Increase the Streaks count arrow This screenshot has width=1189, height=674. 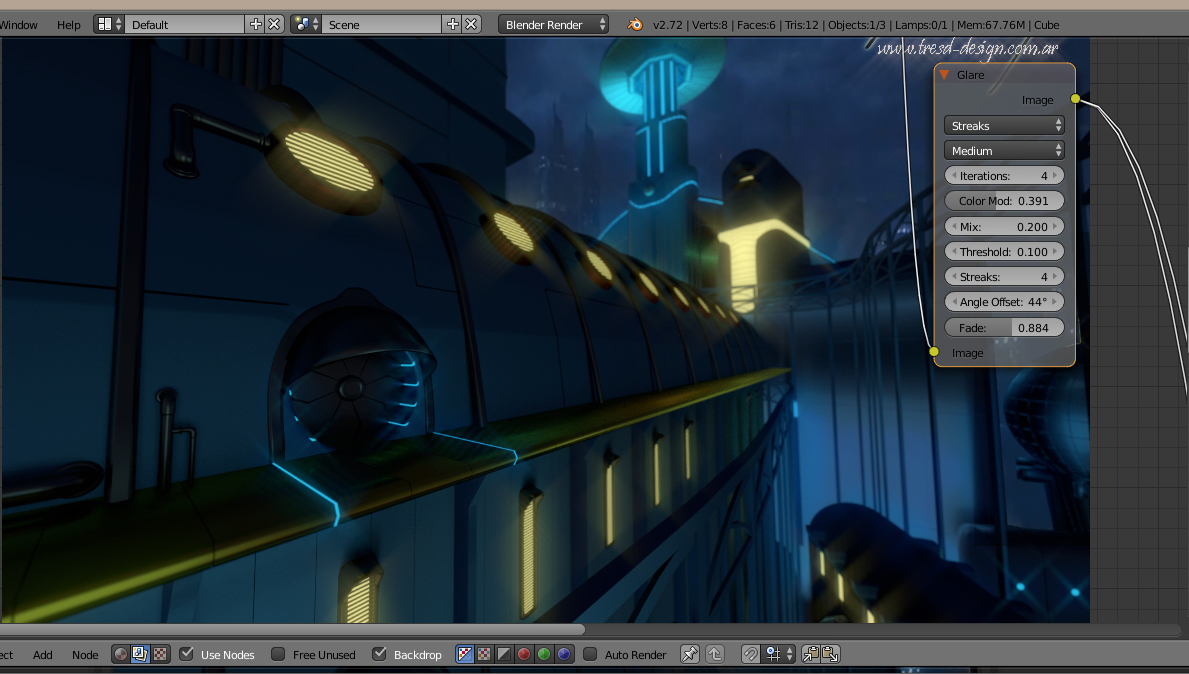1055,277
